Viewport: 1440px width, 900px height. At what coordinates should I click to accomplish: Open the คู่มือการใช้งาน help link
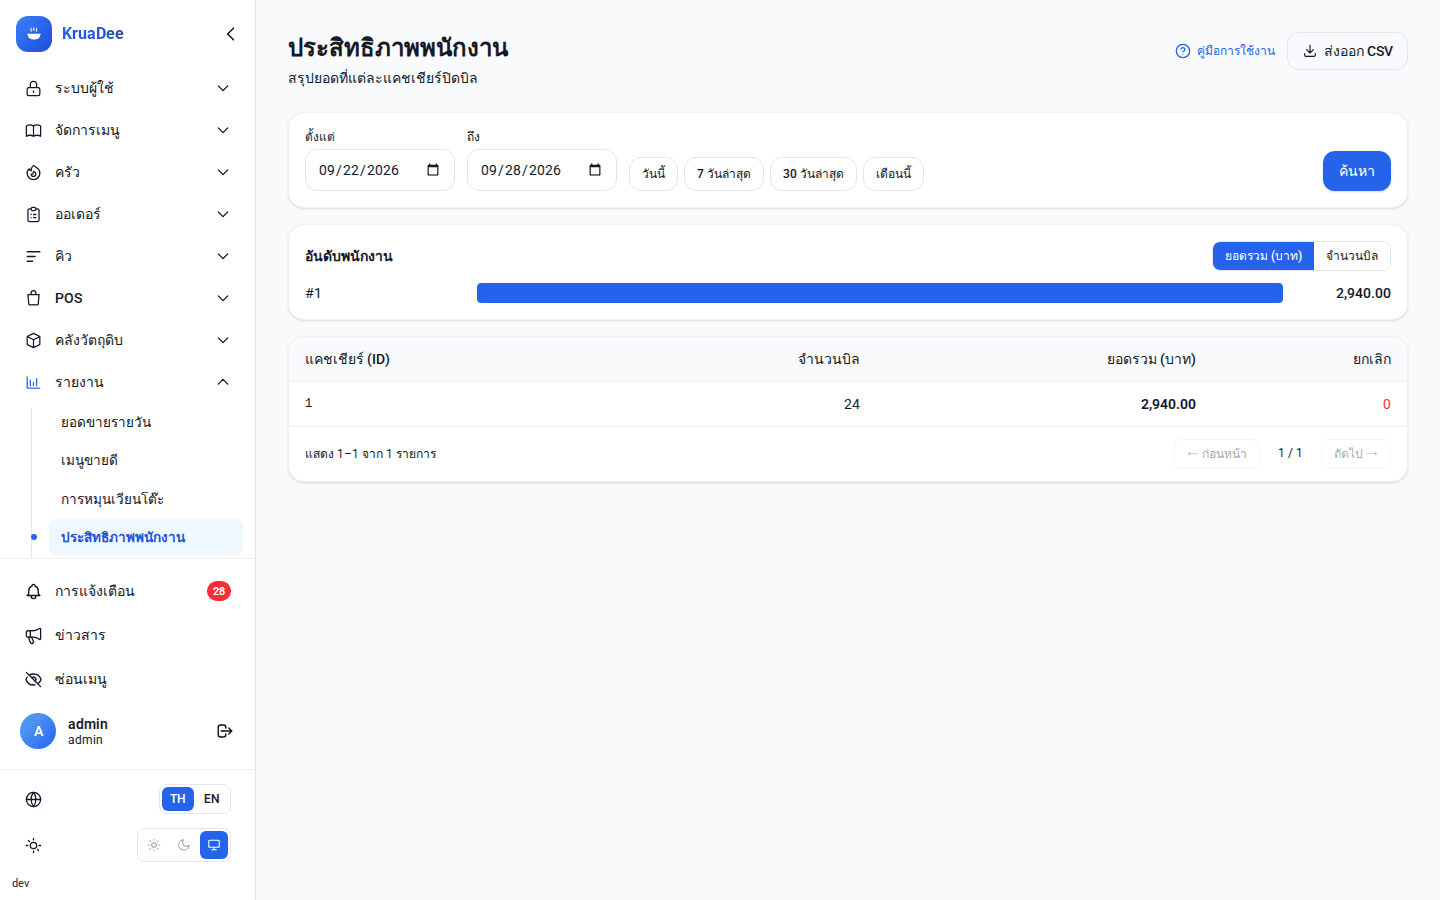pos(1225,51)
